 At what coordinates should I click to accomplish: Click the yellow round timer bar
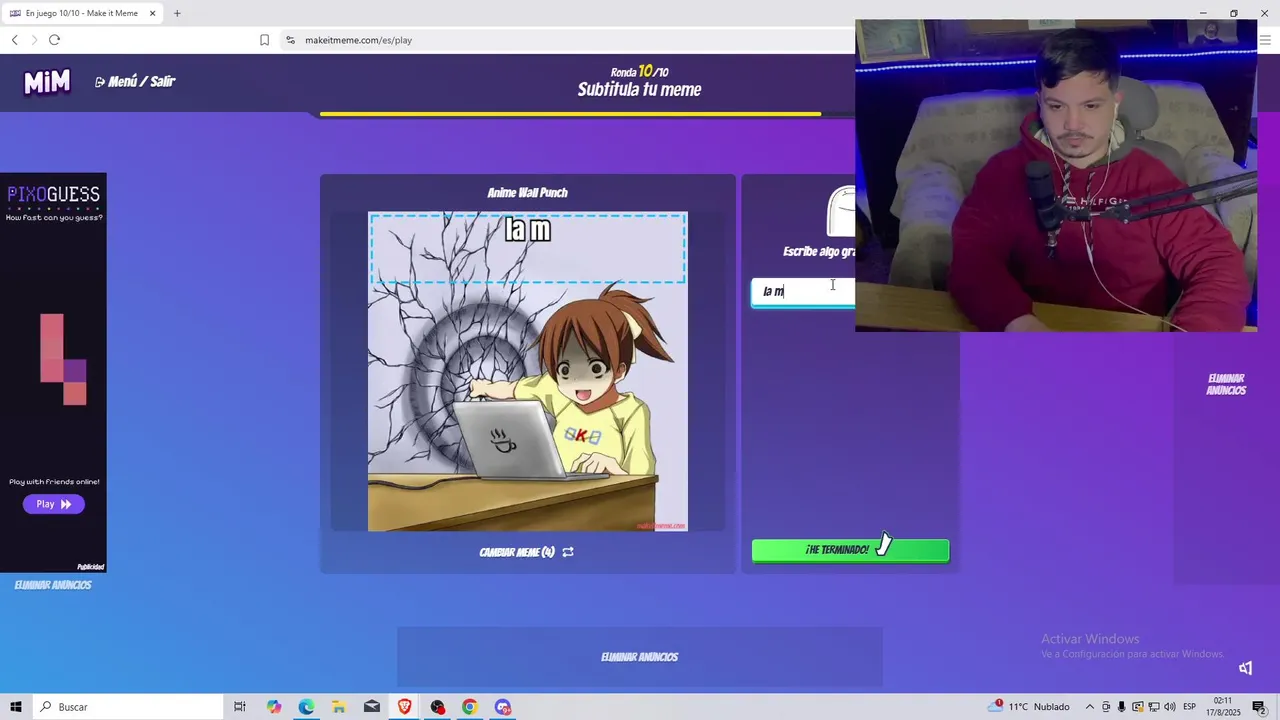pyautogui.click(x=570, y=114)
